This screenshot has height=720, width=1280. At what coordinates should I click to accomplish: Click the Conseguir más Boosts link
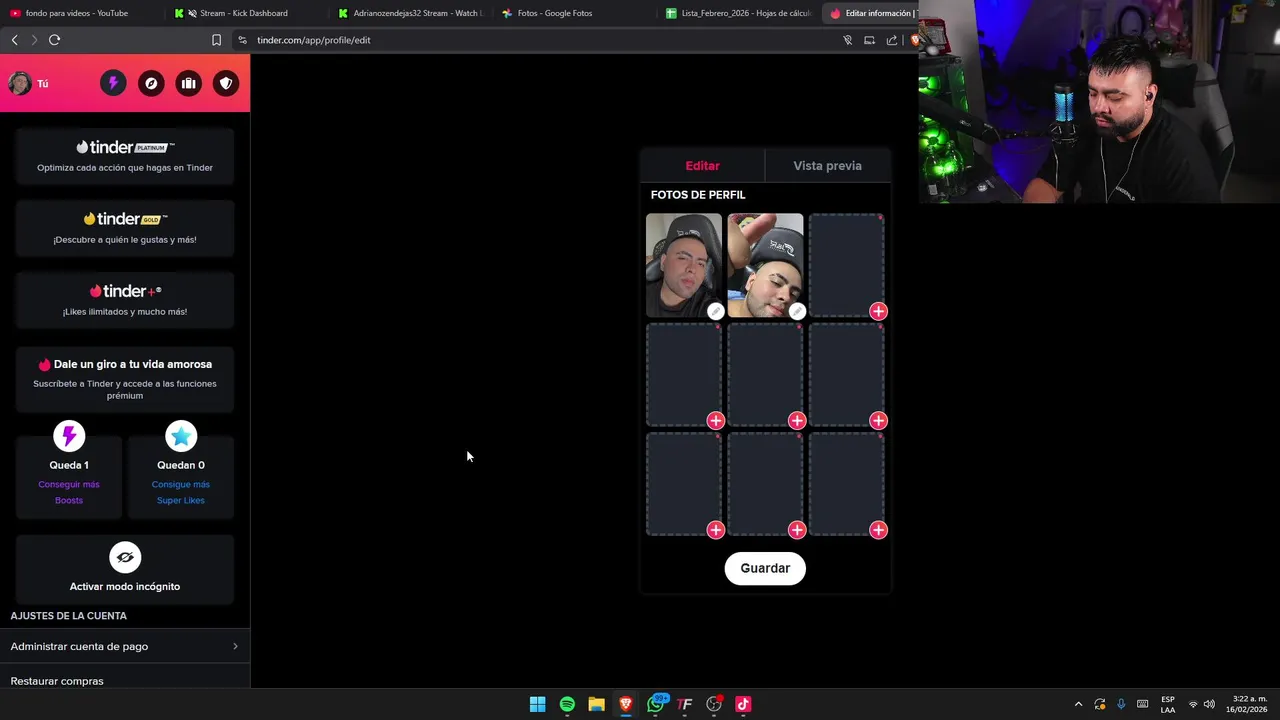[69, 492]
